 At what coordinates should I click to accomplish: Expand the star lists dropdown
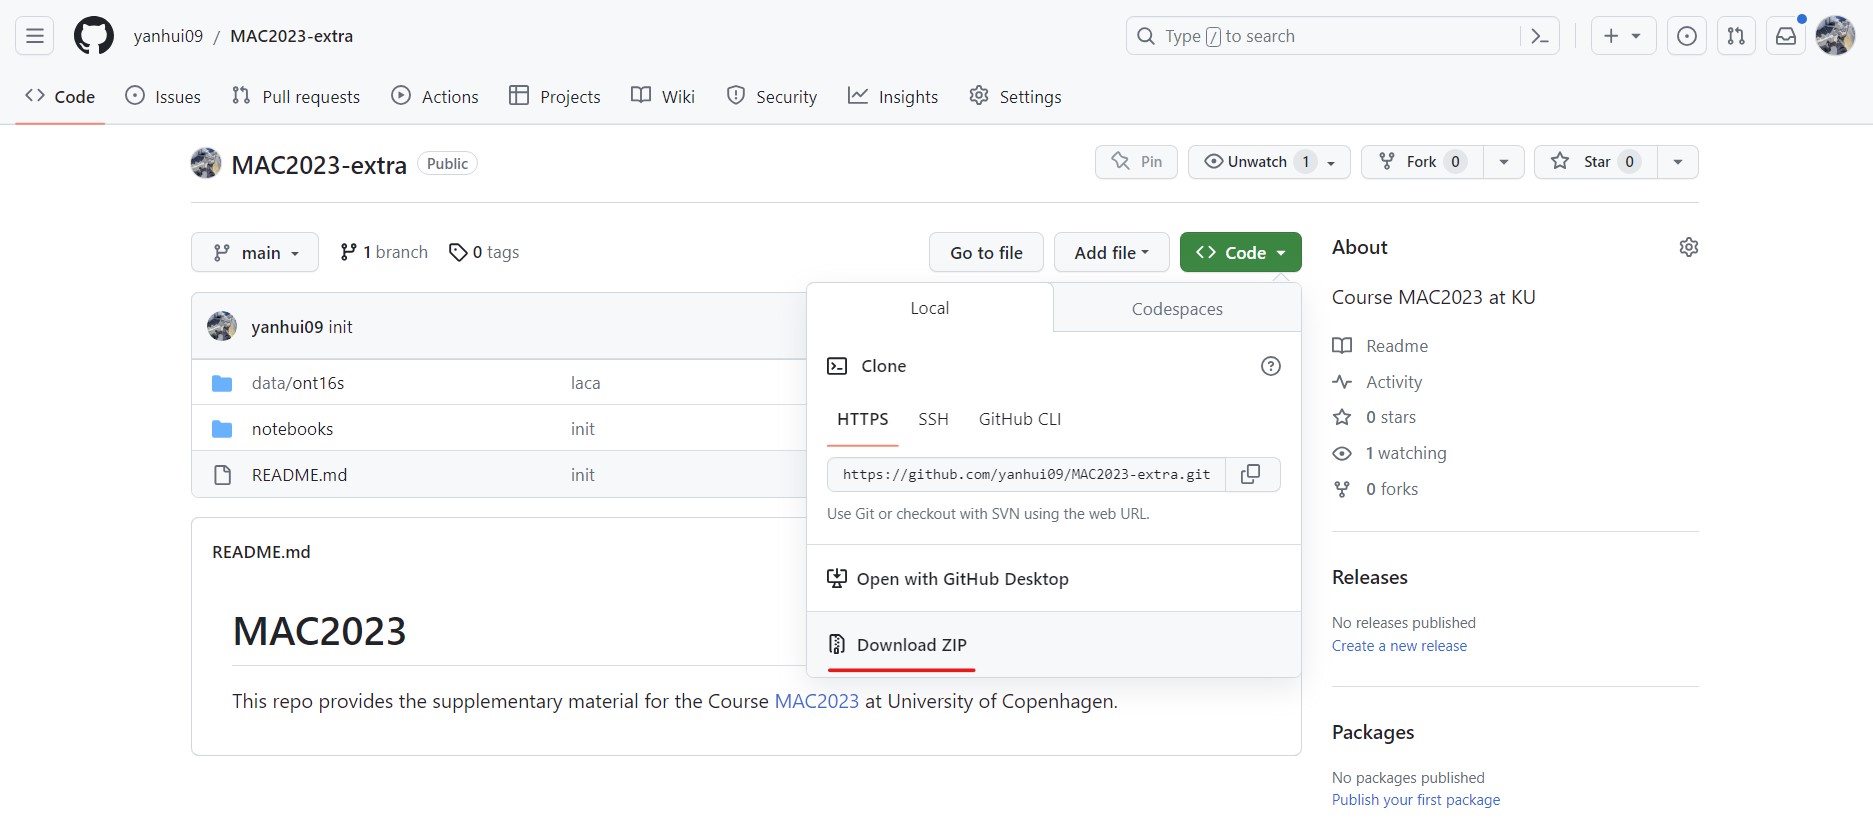(x=1678, y=162)
